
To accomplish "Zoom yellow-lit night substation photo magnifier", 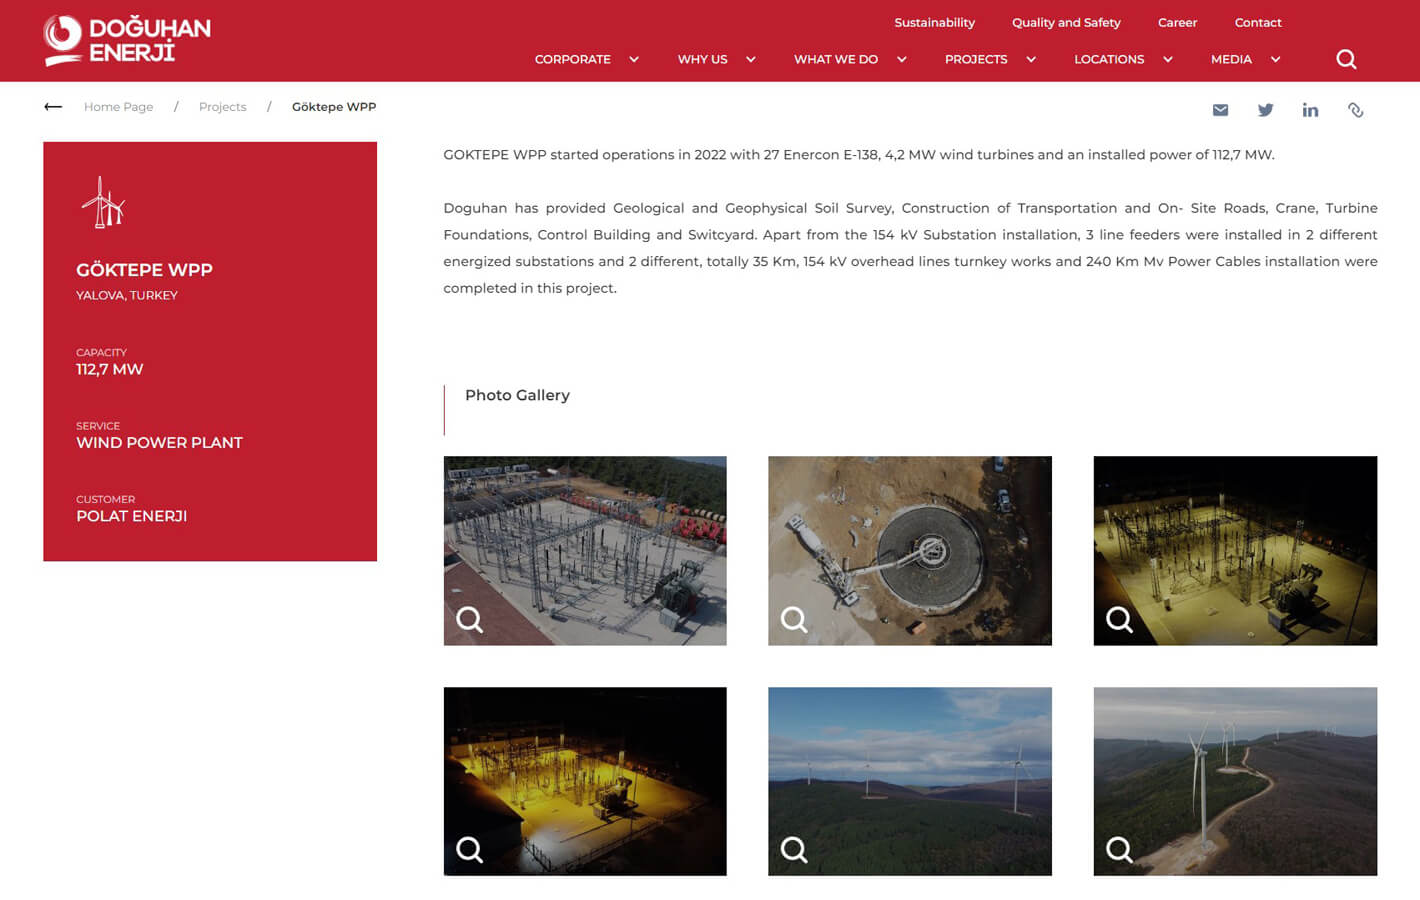I will (x=469, y=850).
